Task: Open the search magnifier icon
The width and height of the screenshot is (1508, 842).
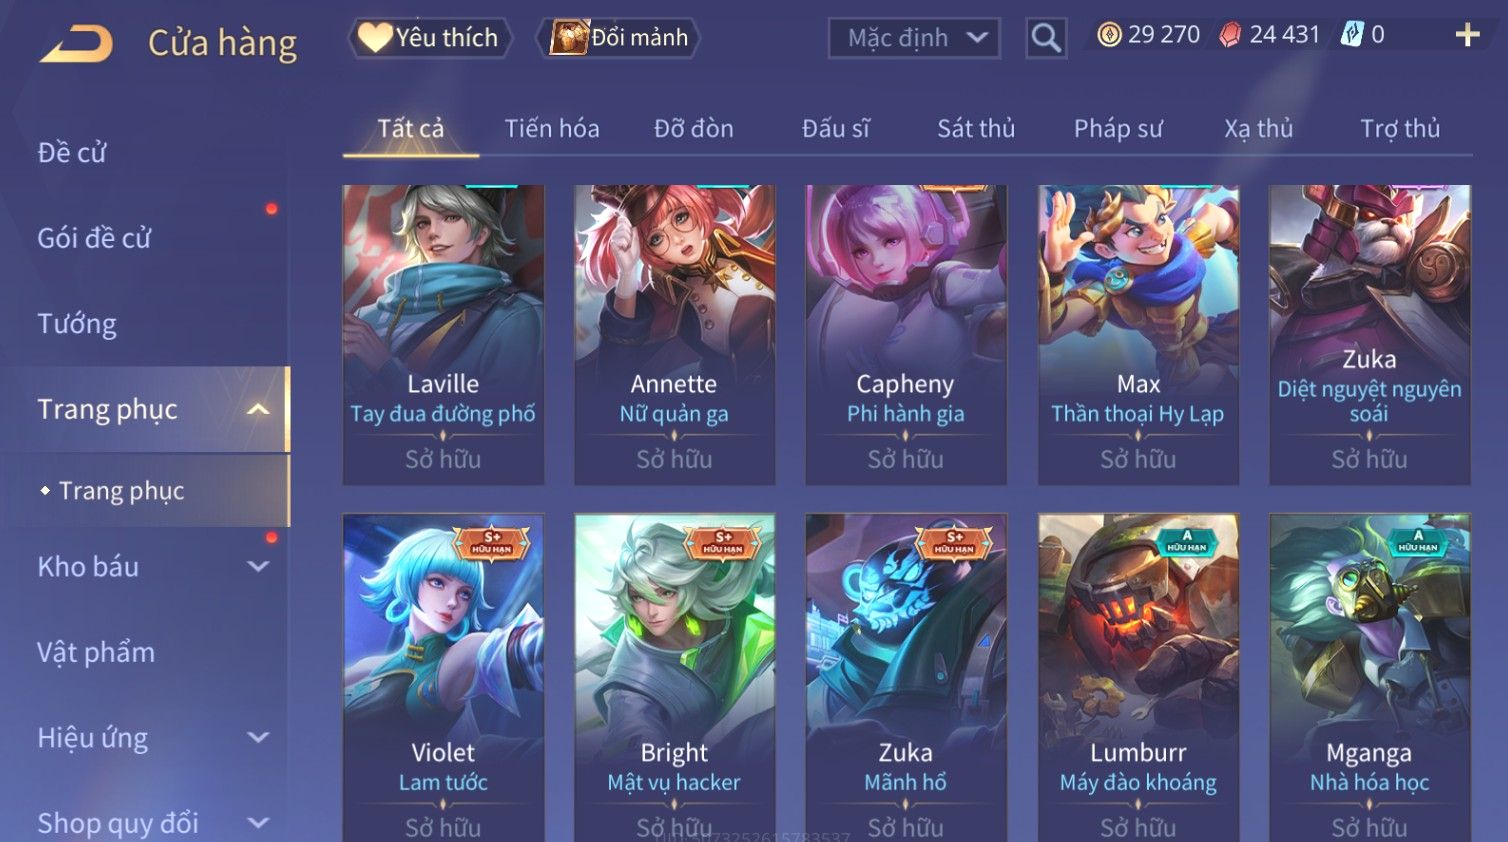Action: point(1046,38)
